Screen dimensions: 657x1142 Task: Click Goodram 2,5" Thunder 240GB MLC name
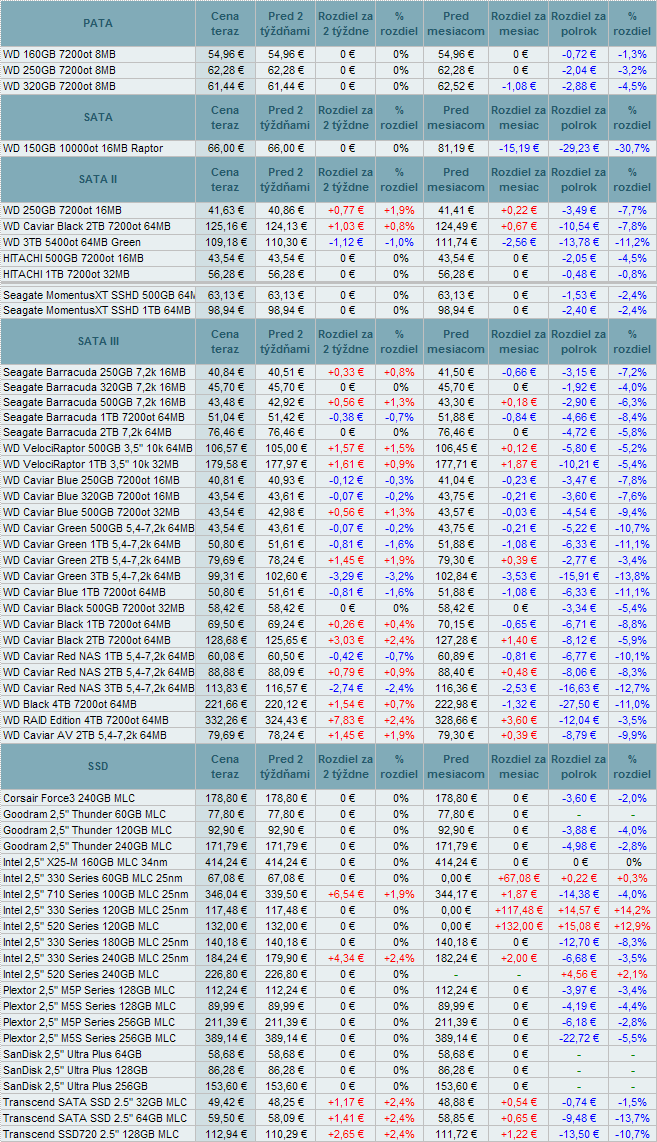87,846
